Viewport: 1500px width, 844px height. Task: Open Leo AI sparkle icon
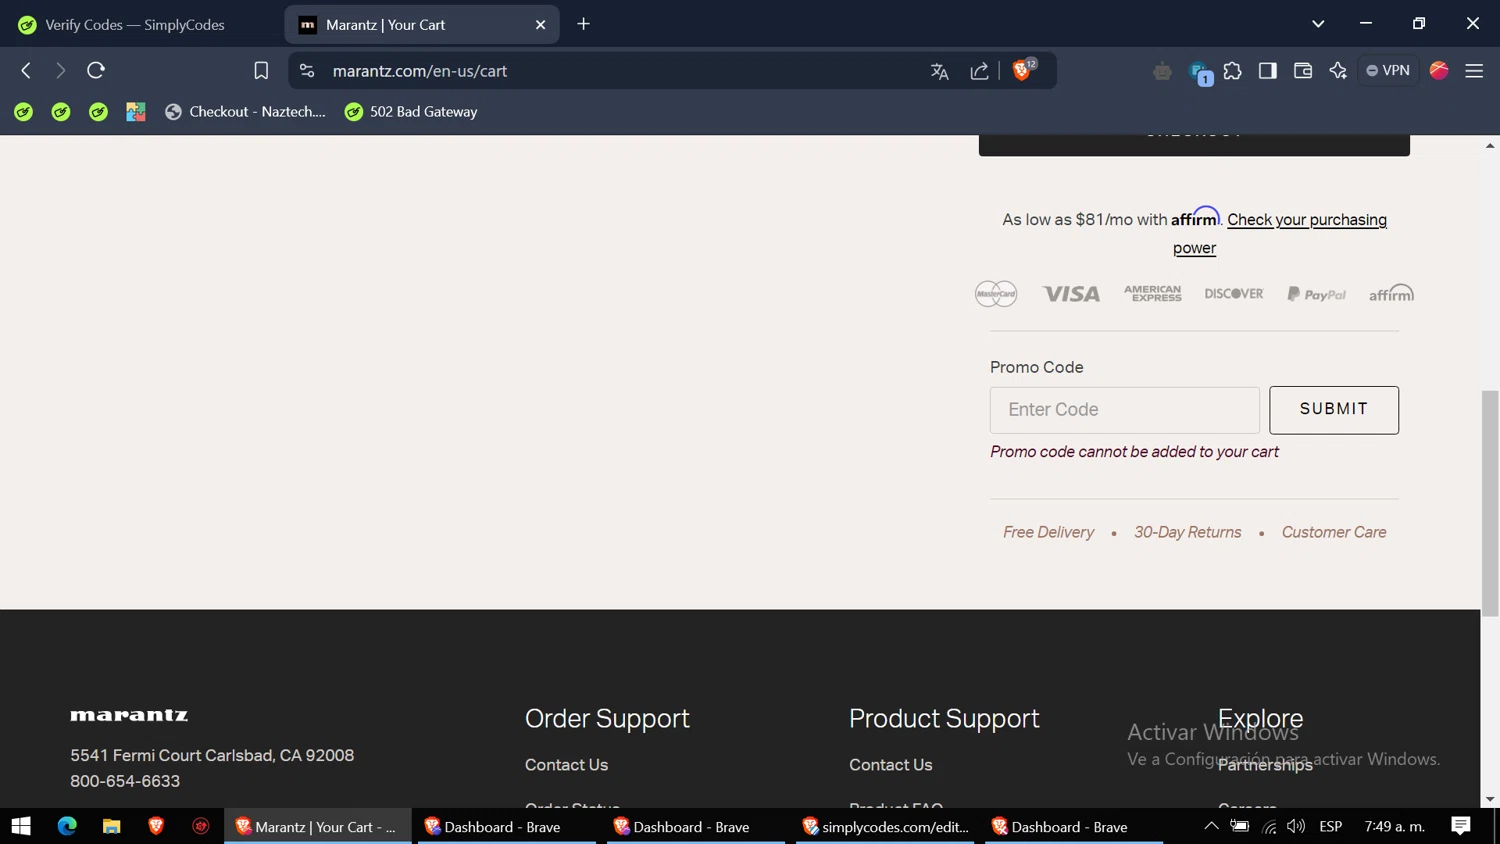[1338, 71]
